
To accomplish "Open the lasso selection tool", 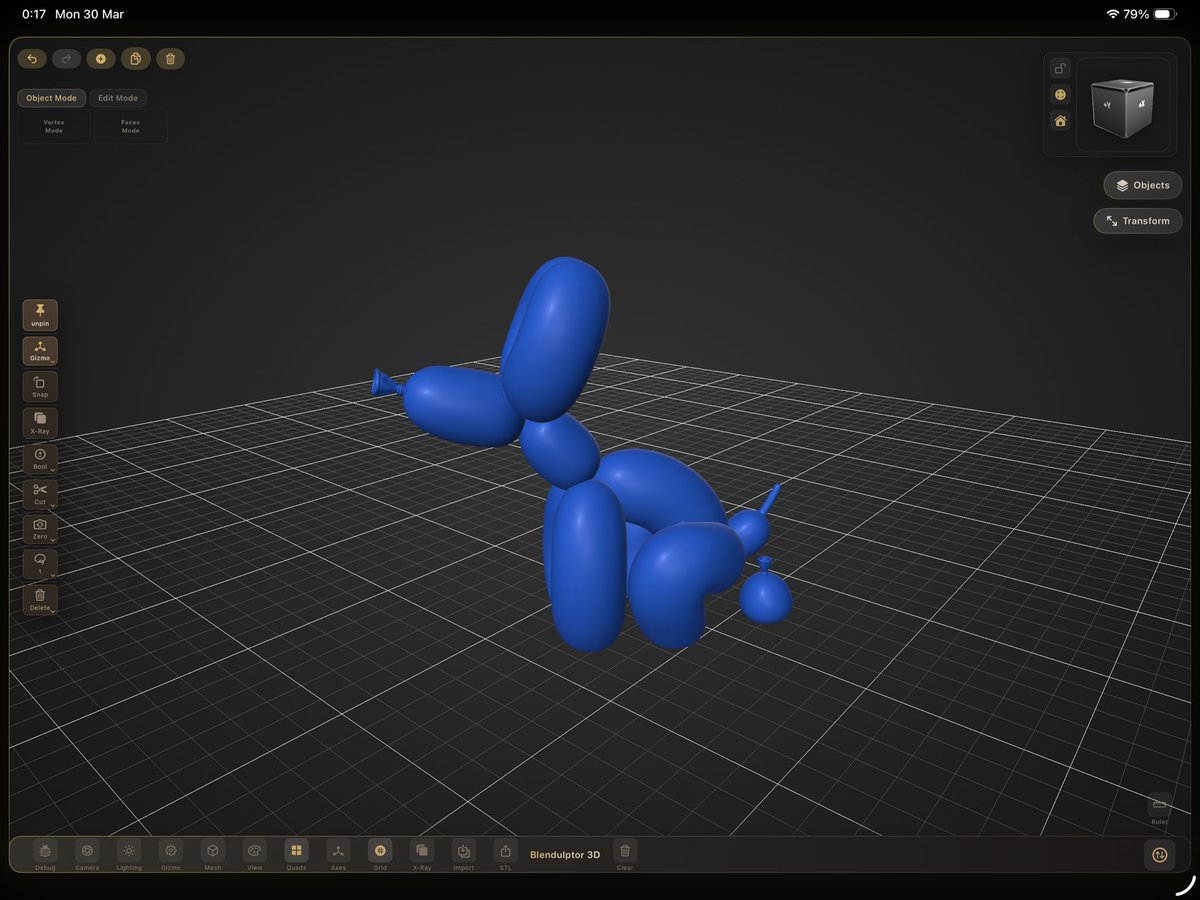I will (40, 564).
